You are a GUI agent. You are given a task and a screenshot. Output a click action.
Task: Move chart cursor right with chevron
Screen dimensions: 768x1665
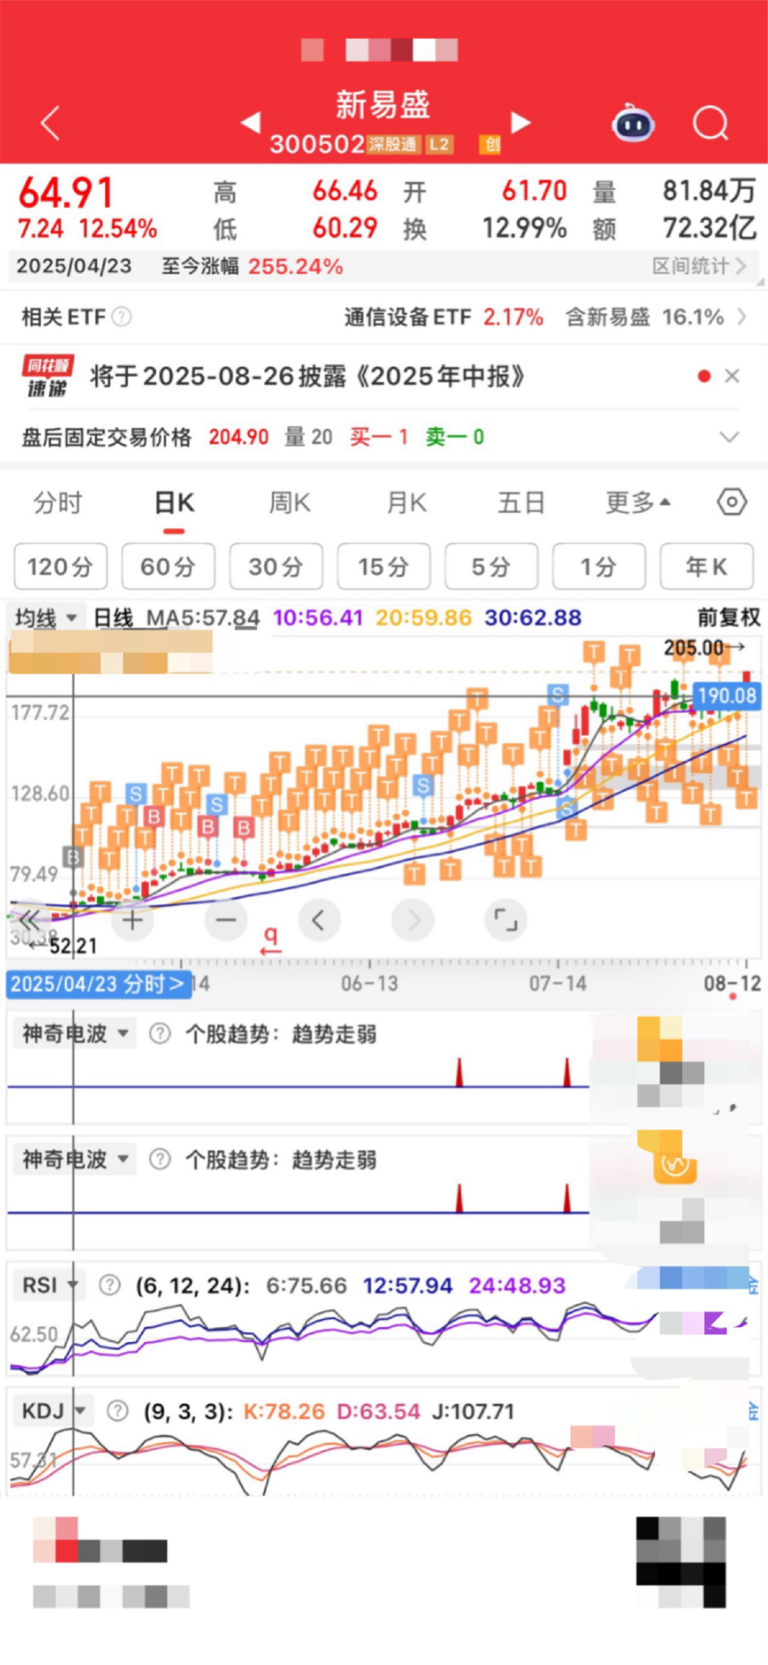tap(413, 920)
